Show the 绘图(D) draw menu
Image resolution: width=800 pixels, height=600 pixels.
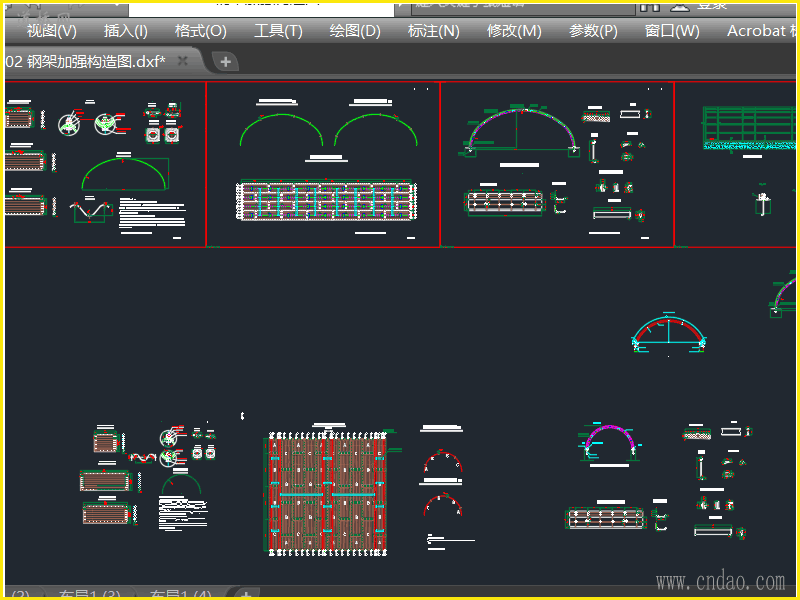click(355, 31)
